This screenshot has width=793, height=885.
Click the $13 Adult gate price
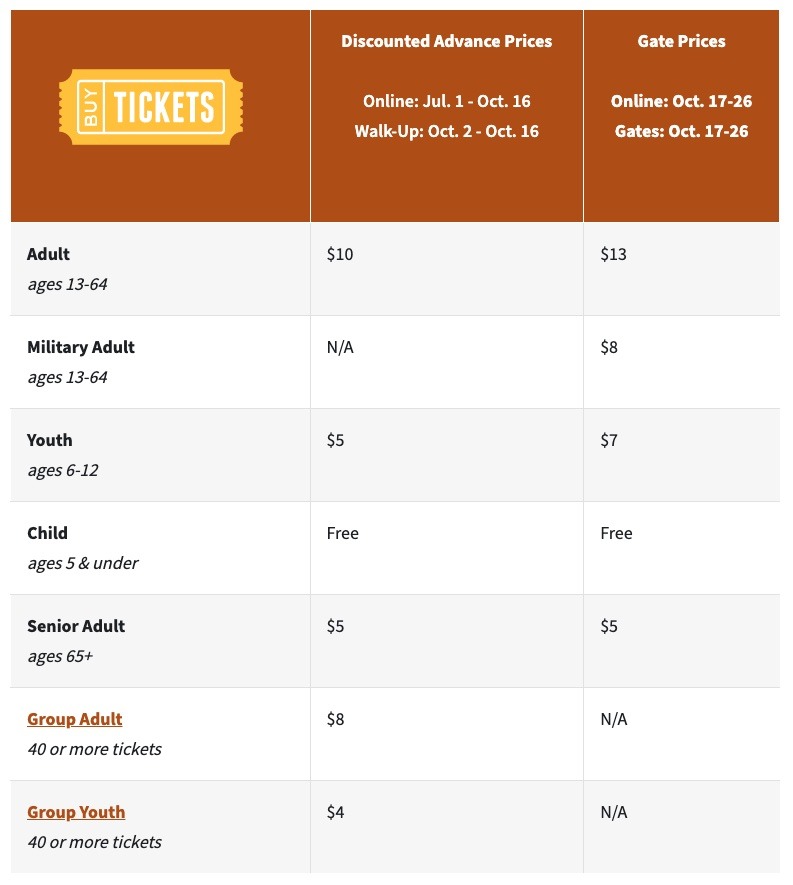click(613, 254)
